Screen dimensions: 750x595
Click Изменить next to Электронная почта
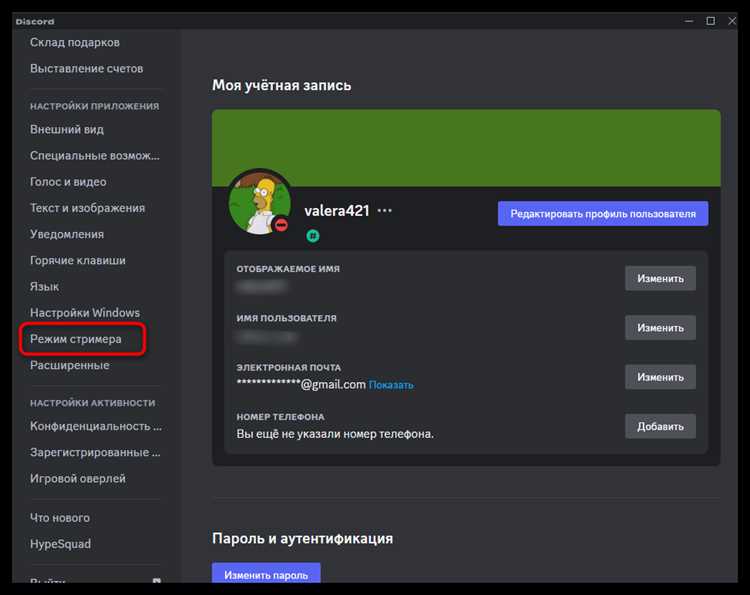pos(660,377)
